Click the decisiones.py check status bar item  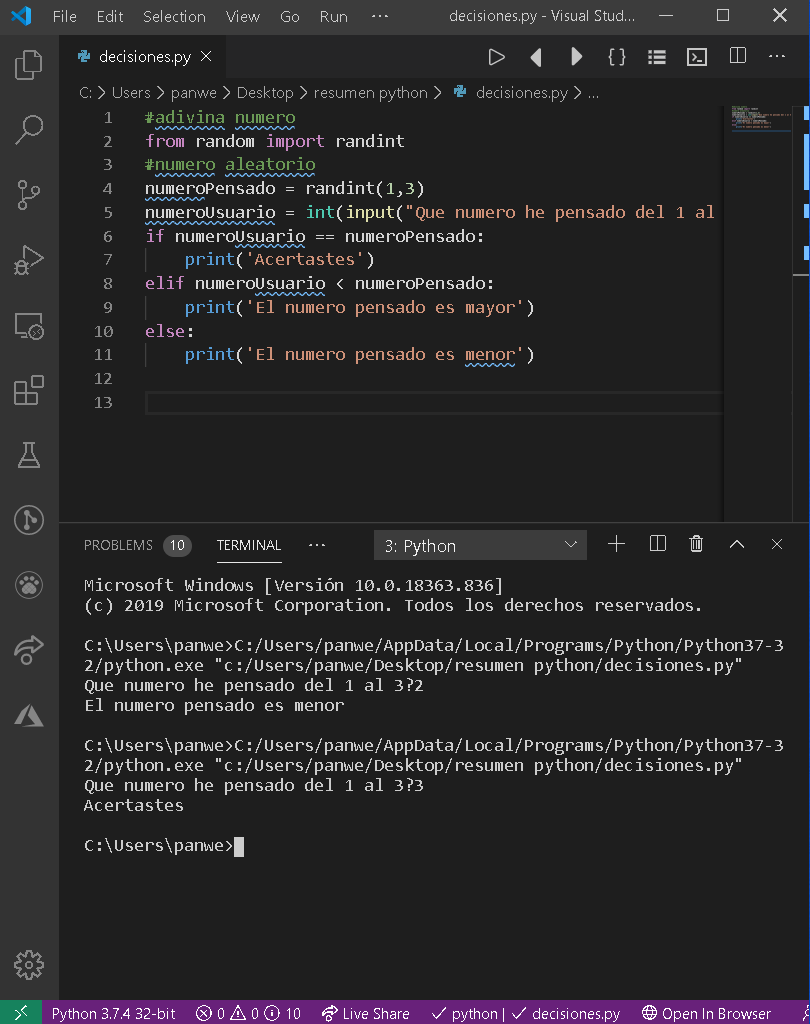click(x=566, y=1013)
